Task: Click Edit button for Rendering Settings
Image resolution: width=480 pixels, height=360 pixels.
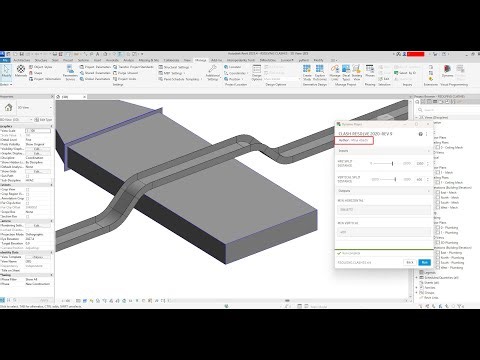Action: (x=37, y=226)
